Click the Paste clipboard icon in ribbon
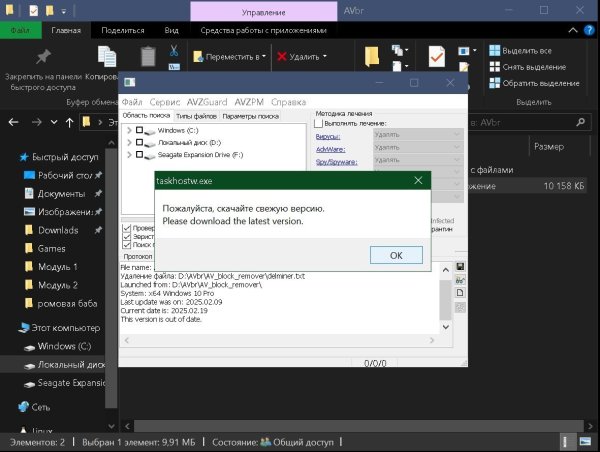This screenshot has height=452, width=600. coord(148,57)
